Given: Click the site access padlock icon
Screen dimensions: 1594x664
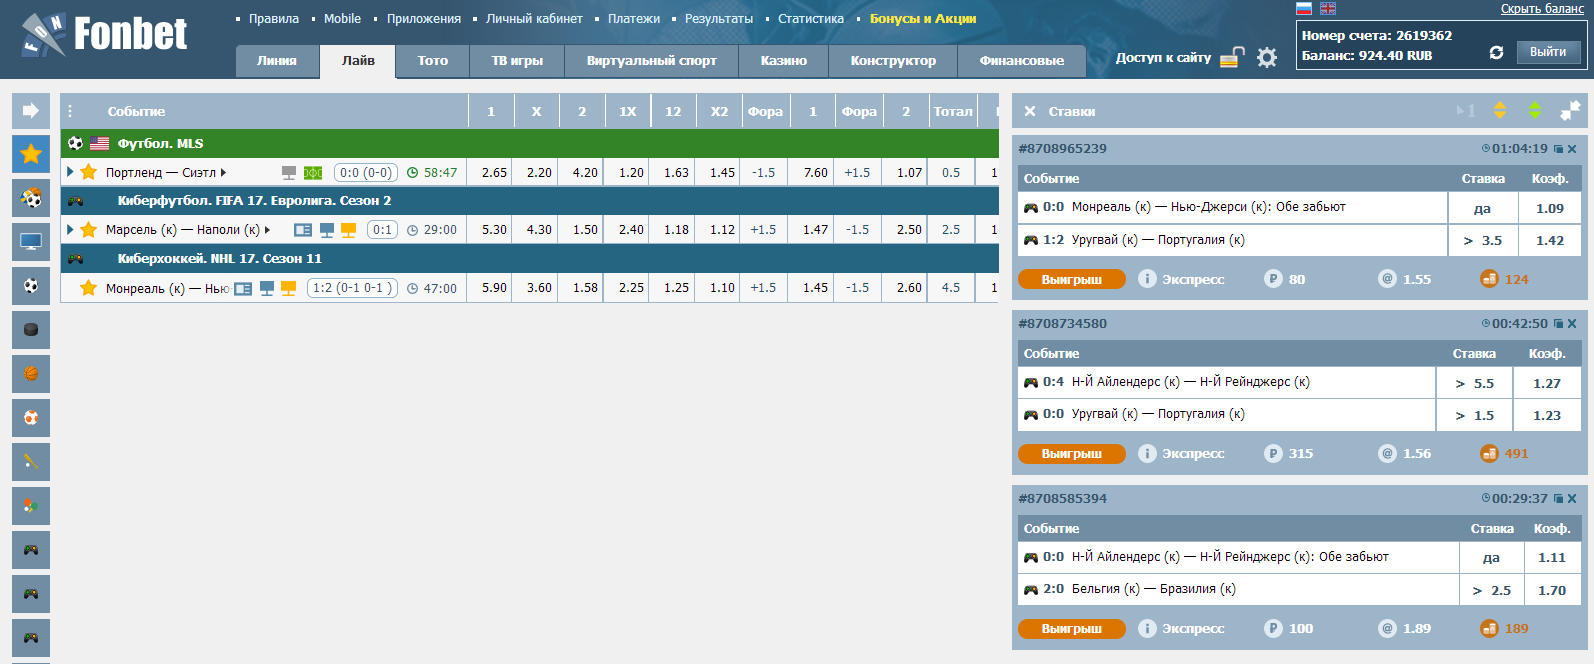Looking at the screenshot, I should pos(1233,57).
